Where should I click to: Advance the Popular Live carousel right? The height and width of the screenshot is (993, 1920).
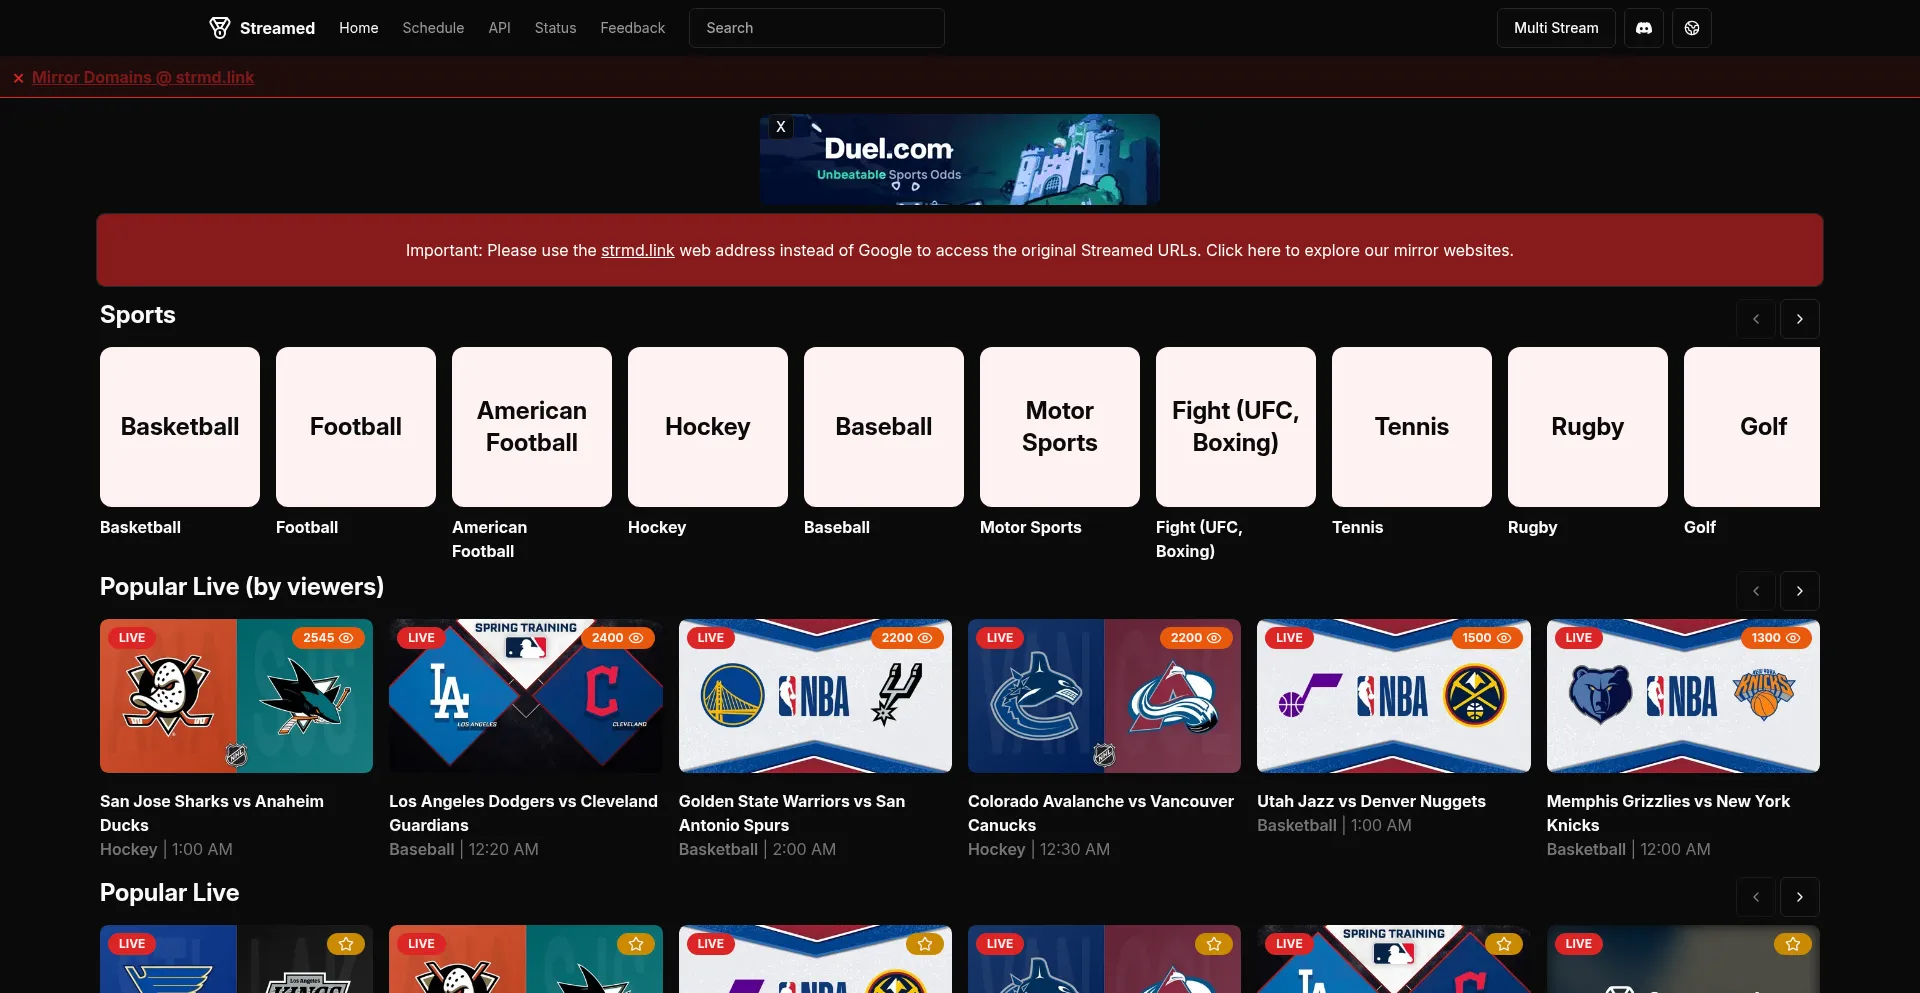[1800, 897]
